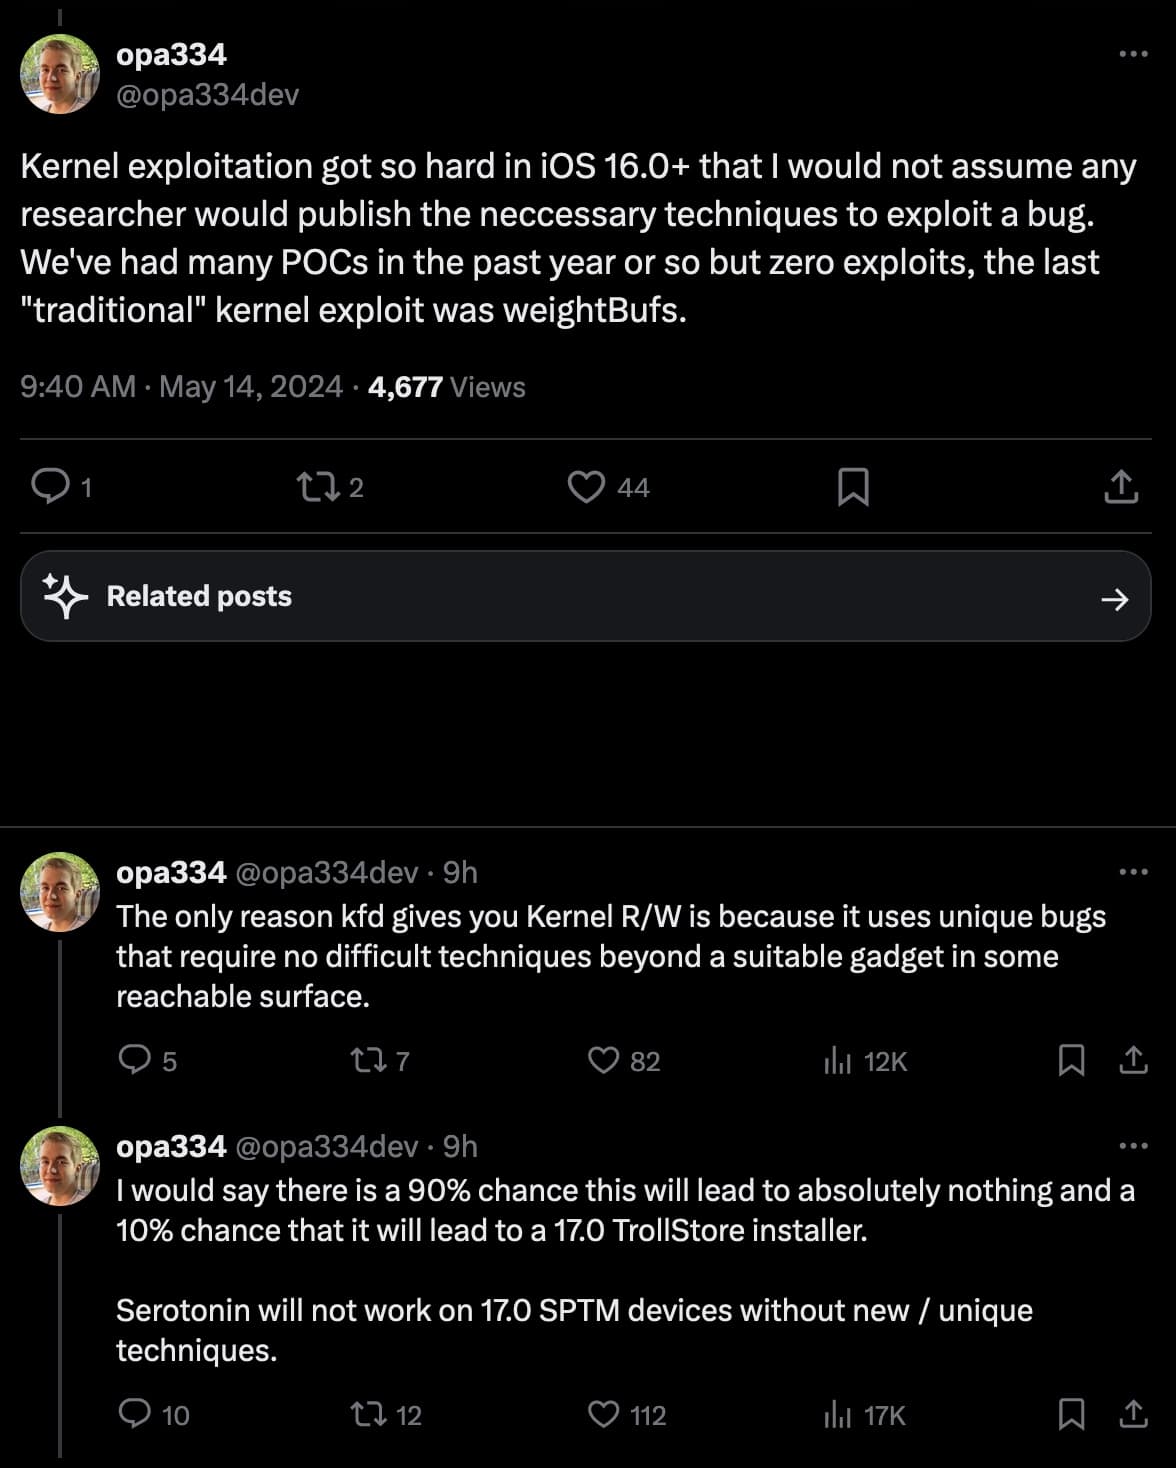Repost the TrollStore post with 12 reposts
Viewport: 1176px width, 1468px height.
370,1414
